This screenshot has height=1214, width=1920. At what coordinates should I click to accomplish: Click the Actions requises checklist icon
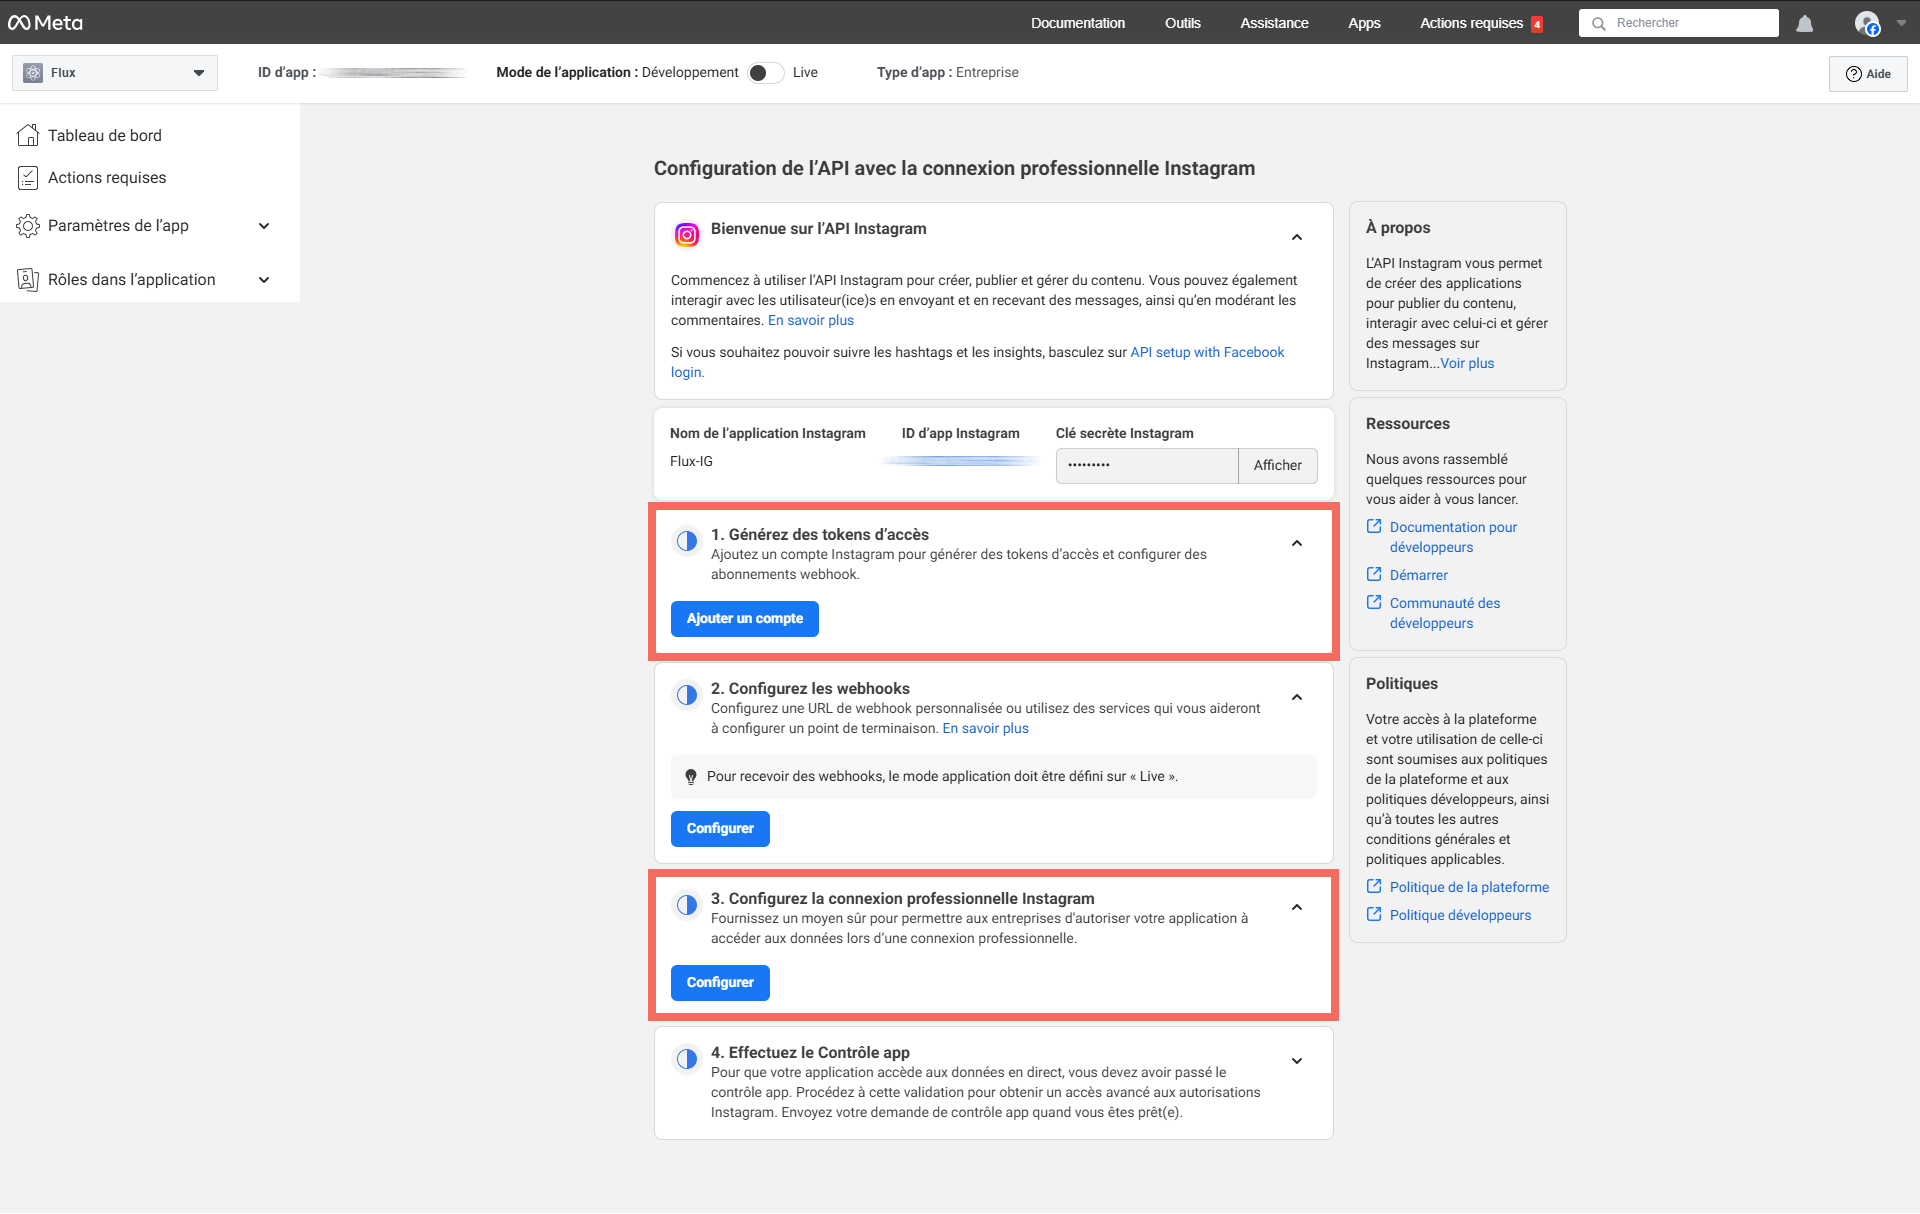(28, 177)
